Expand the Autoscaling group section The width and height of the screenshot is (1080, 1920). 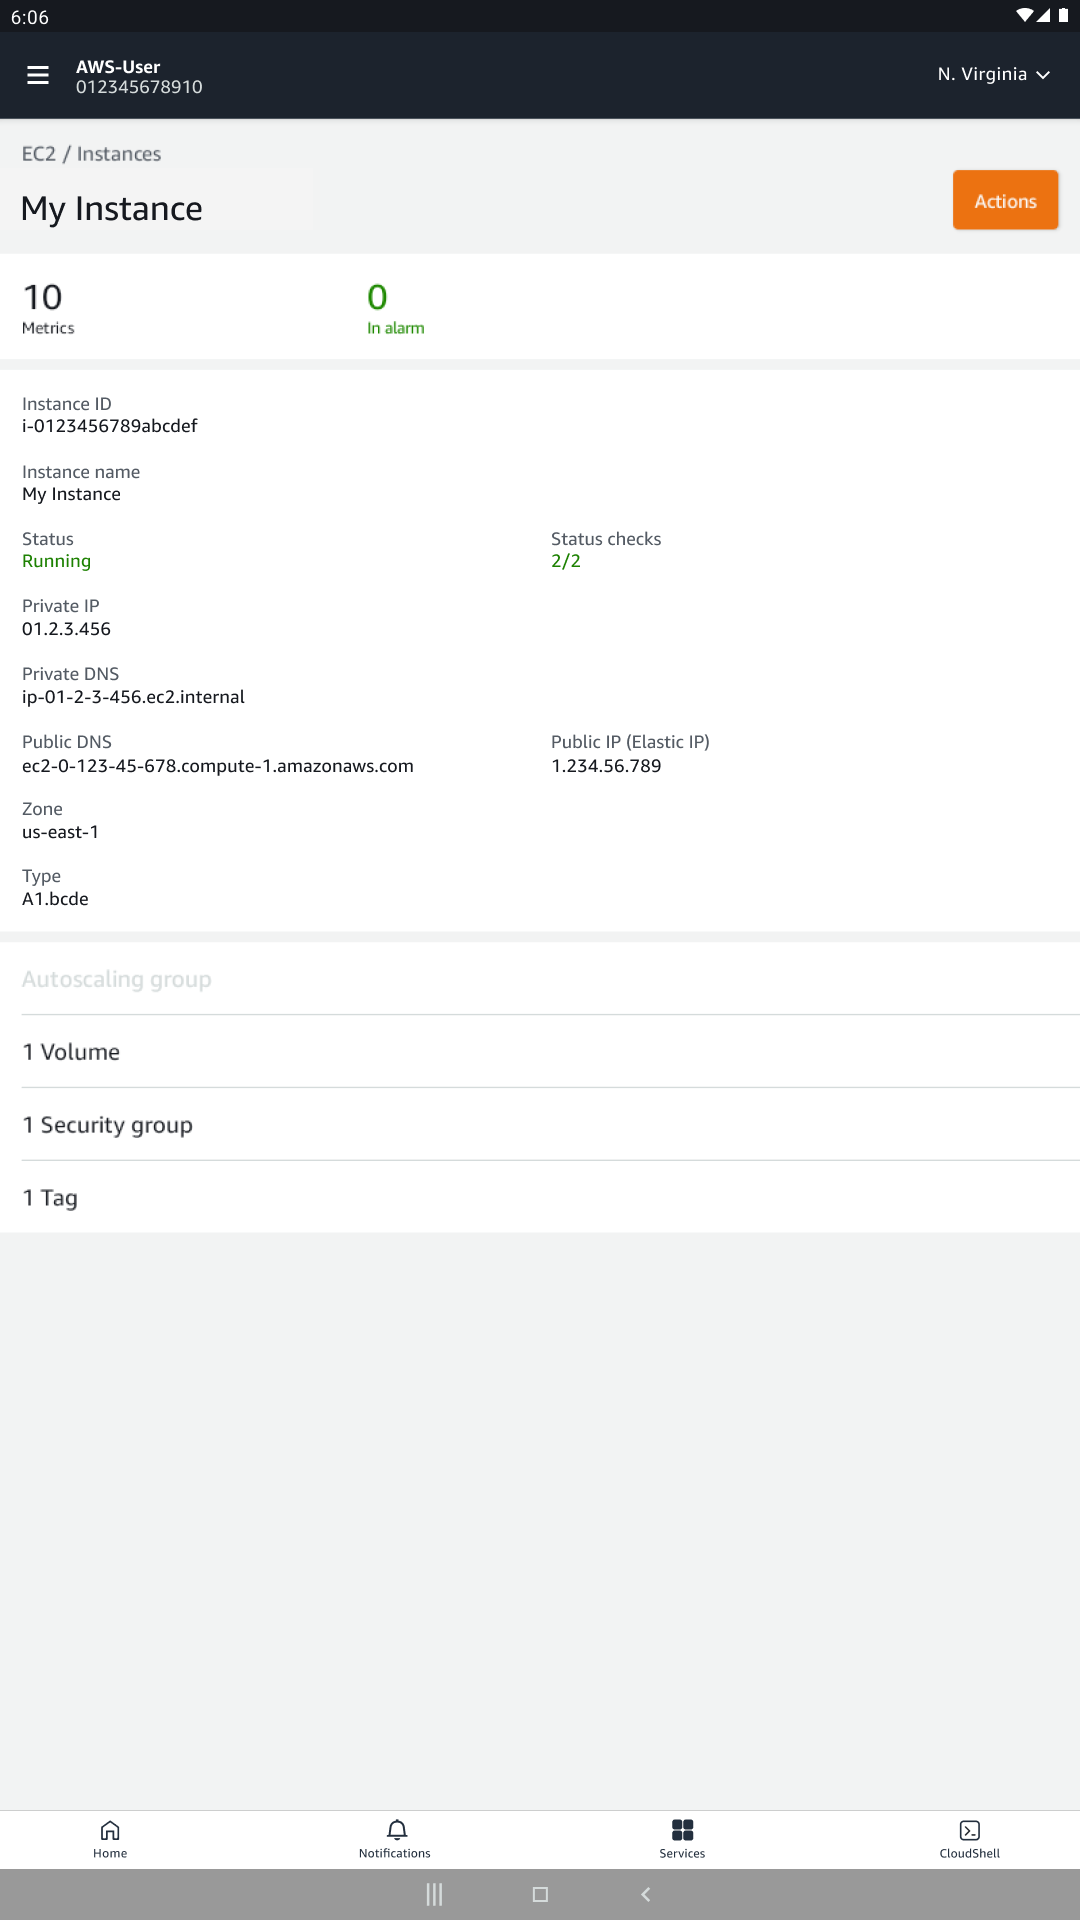coord(117,979)
